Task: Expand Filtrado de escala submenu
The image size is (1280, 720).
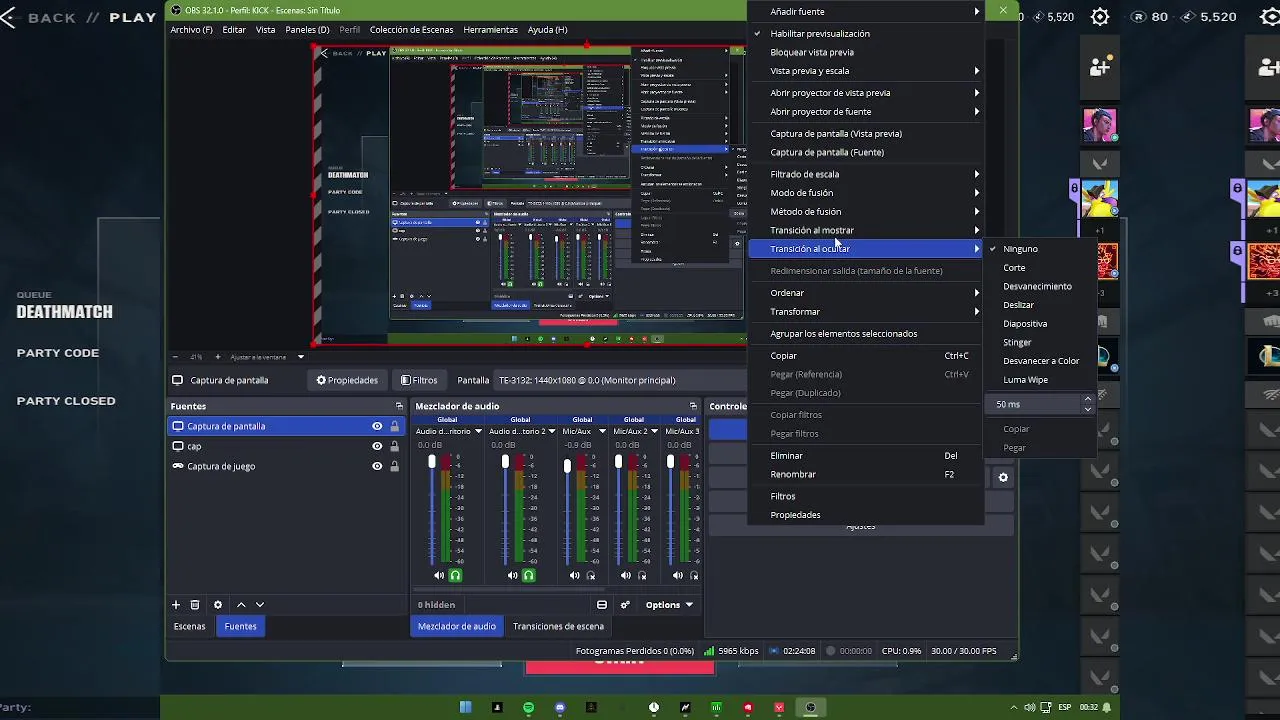Action: (x=866, y=174)
